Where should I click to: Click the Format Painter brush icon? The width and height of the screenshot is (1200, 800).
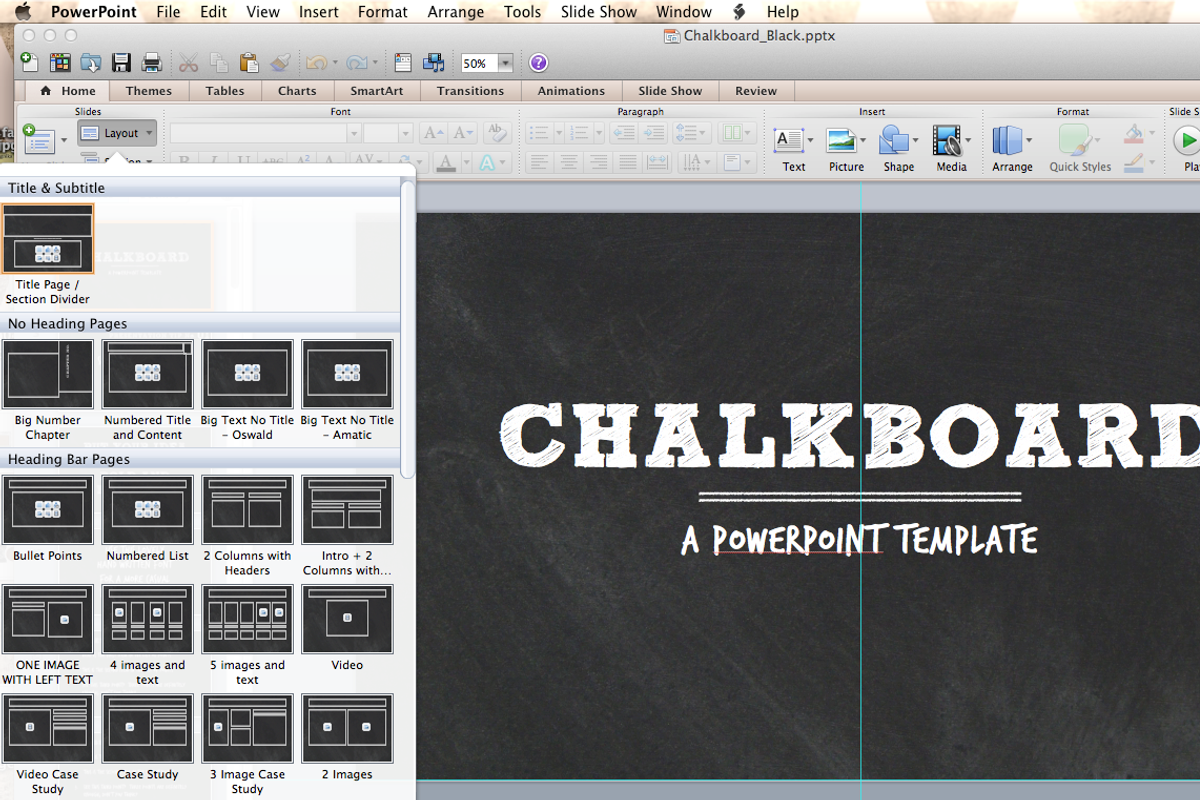point(280,63)
